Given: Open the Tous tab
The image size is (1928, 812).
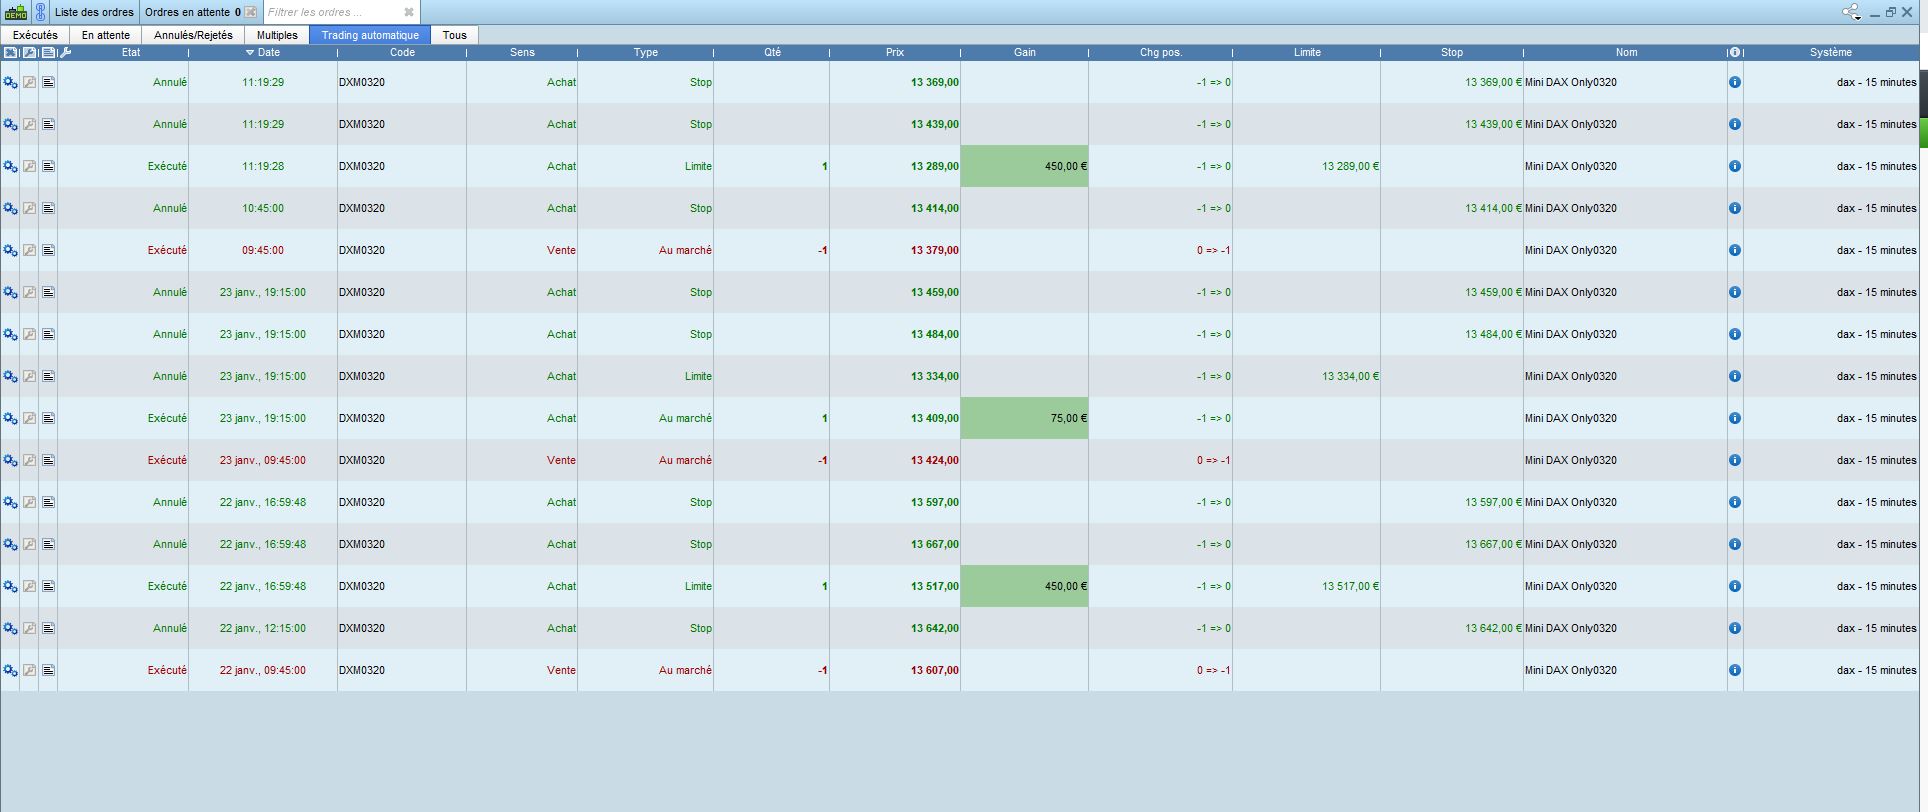Looking at the screenshot, I should pyautogui.click(x=455, y=35).
